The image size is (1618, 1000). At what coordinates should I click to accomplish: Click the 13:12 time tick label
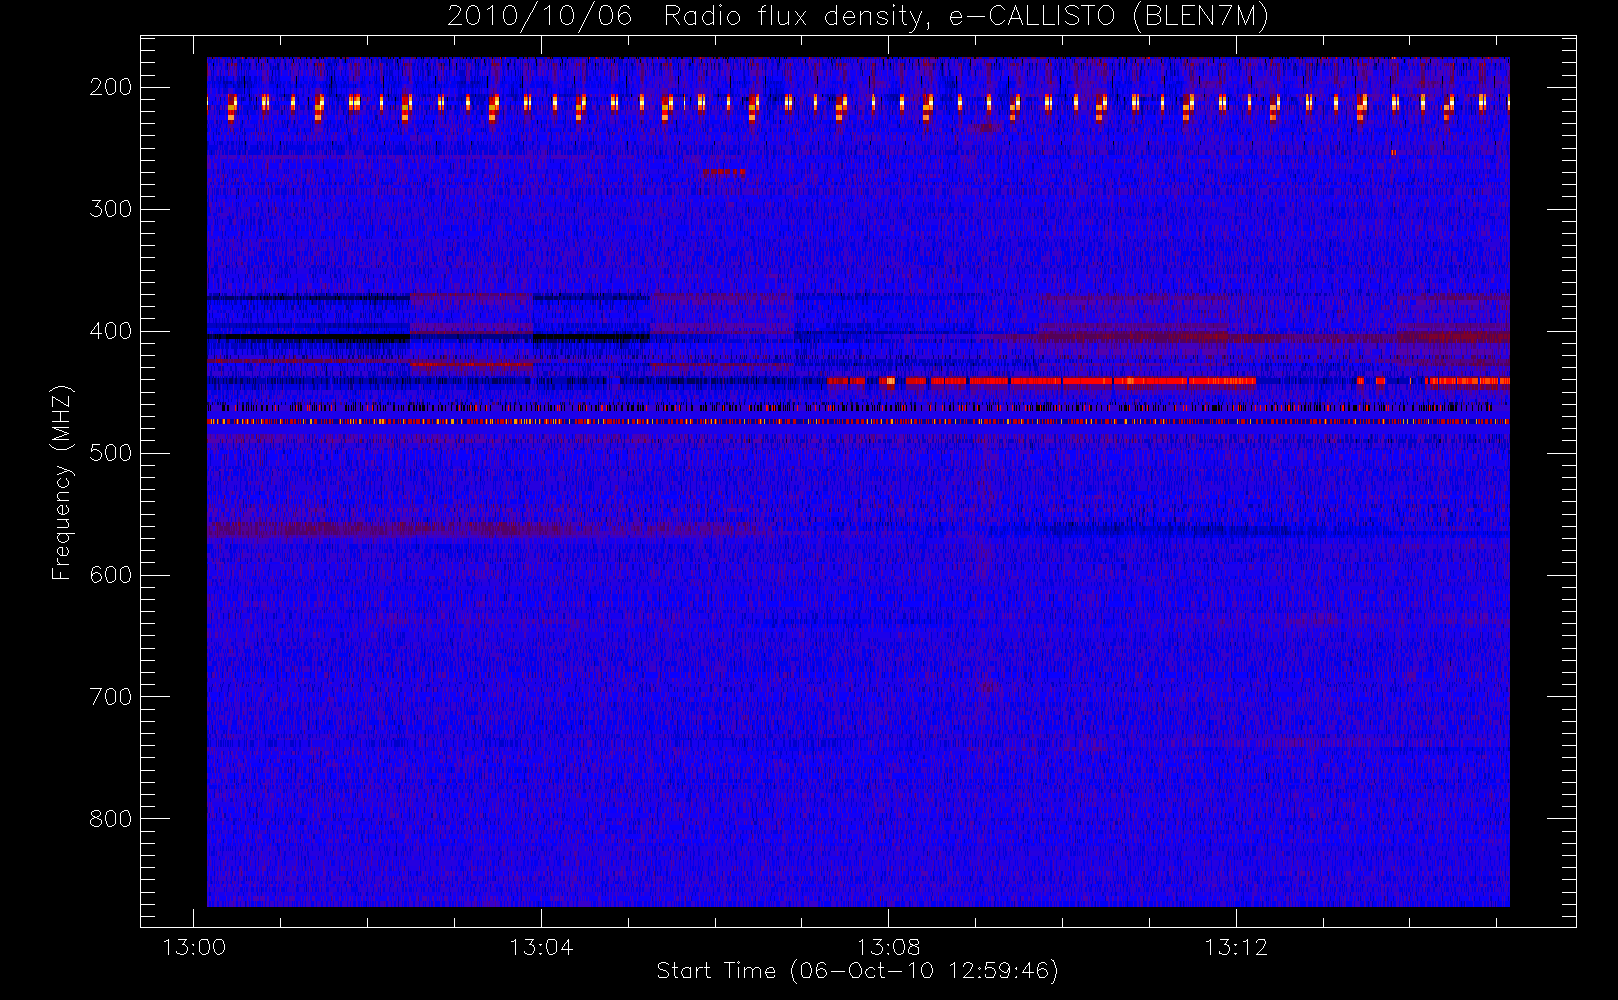tap(1236, 946)
